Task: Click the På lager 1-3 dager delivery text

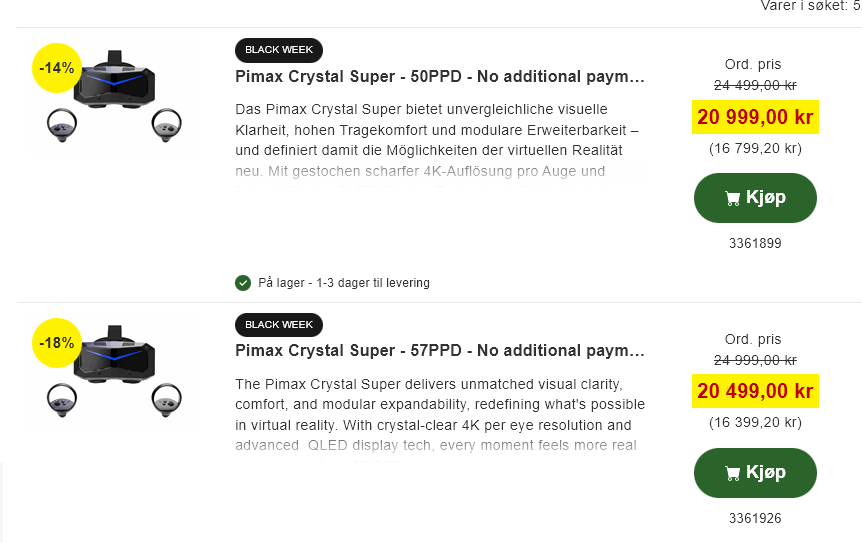Action: pos(343,283)
